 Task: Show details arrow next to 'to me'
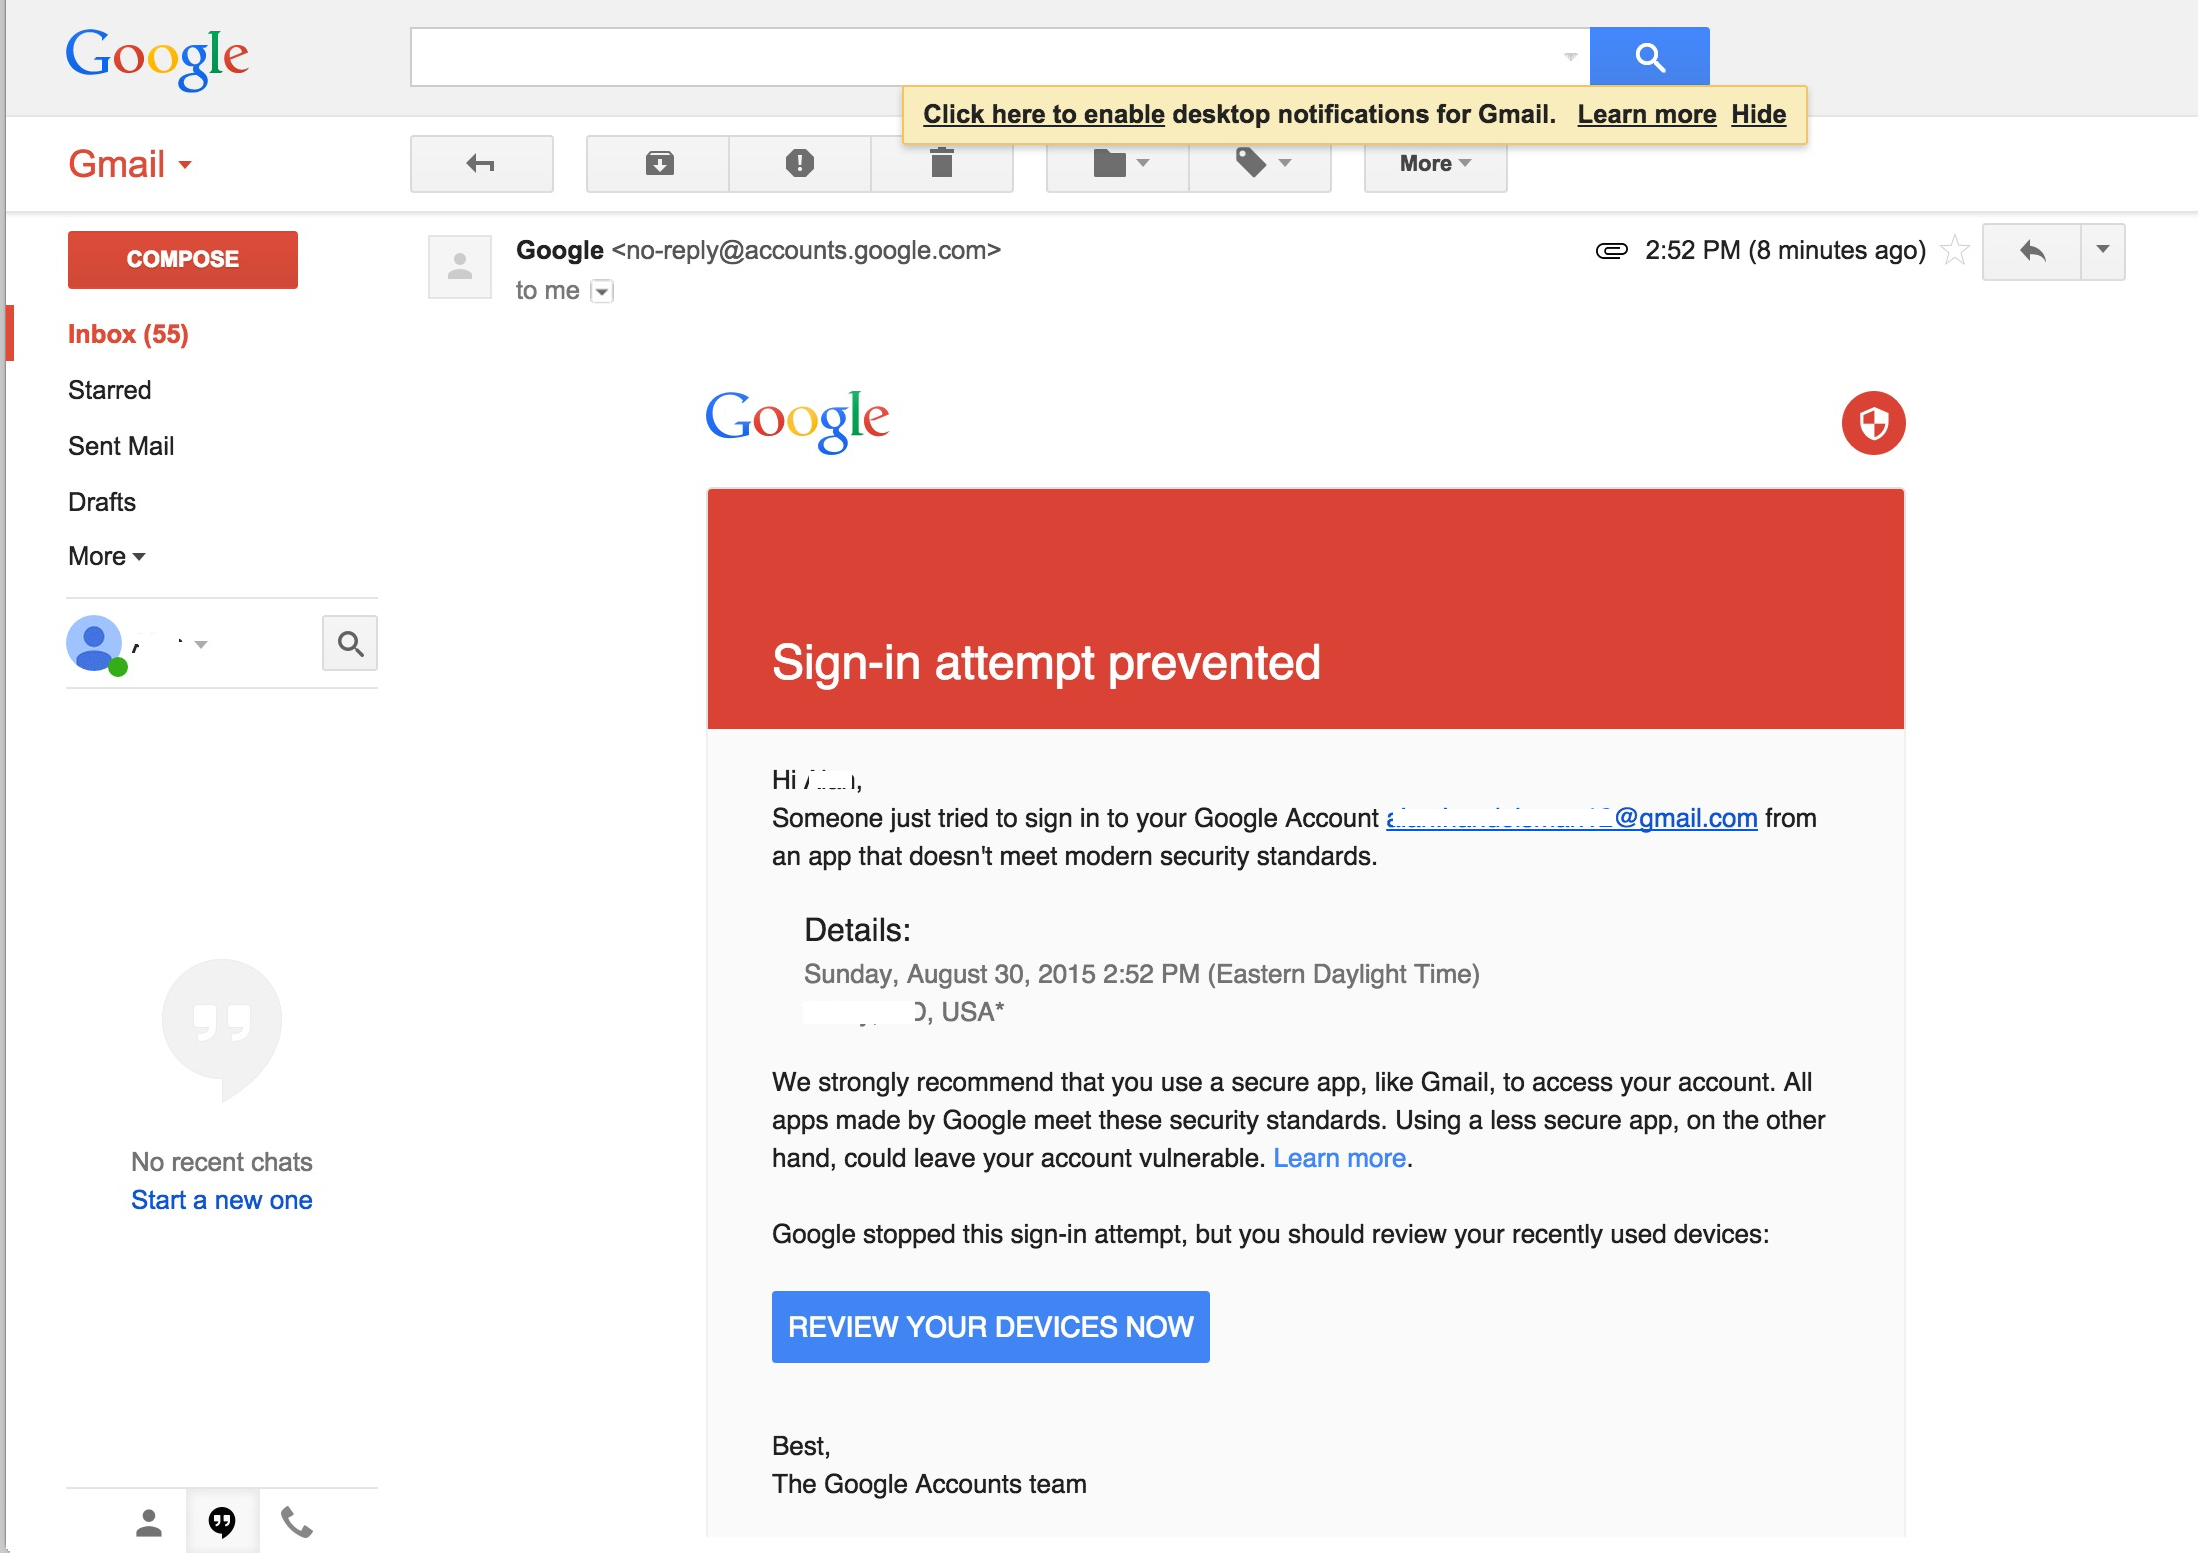click(602, 292)
